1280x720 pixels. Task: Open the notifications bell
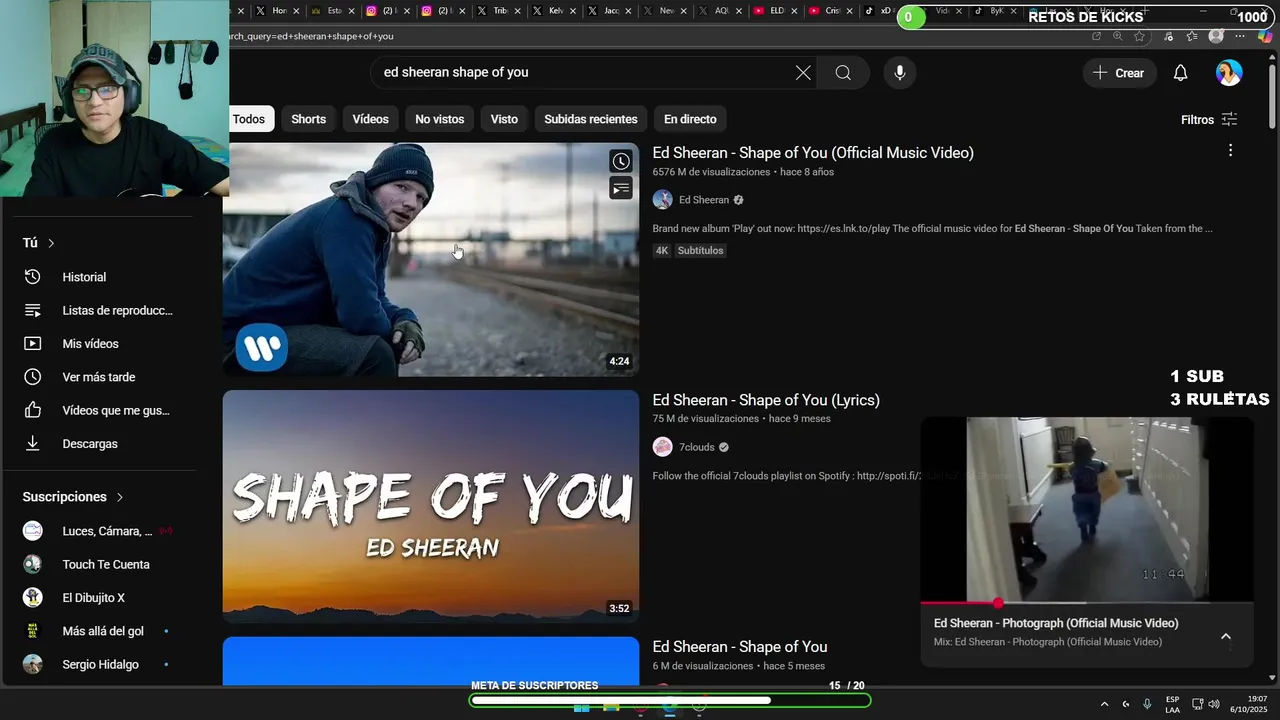click(x=1180, y=73)
